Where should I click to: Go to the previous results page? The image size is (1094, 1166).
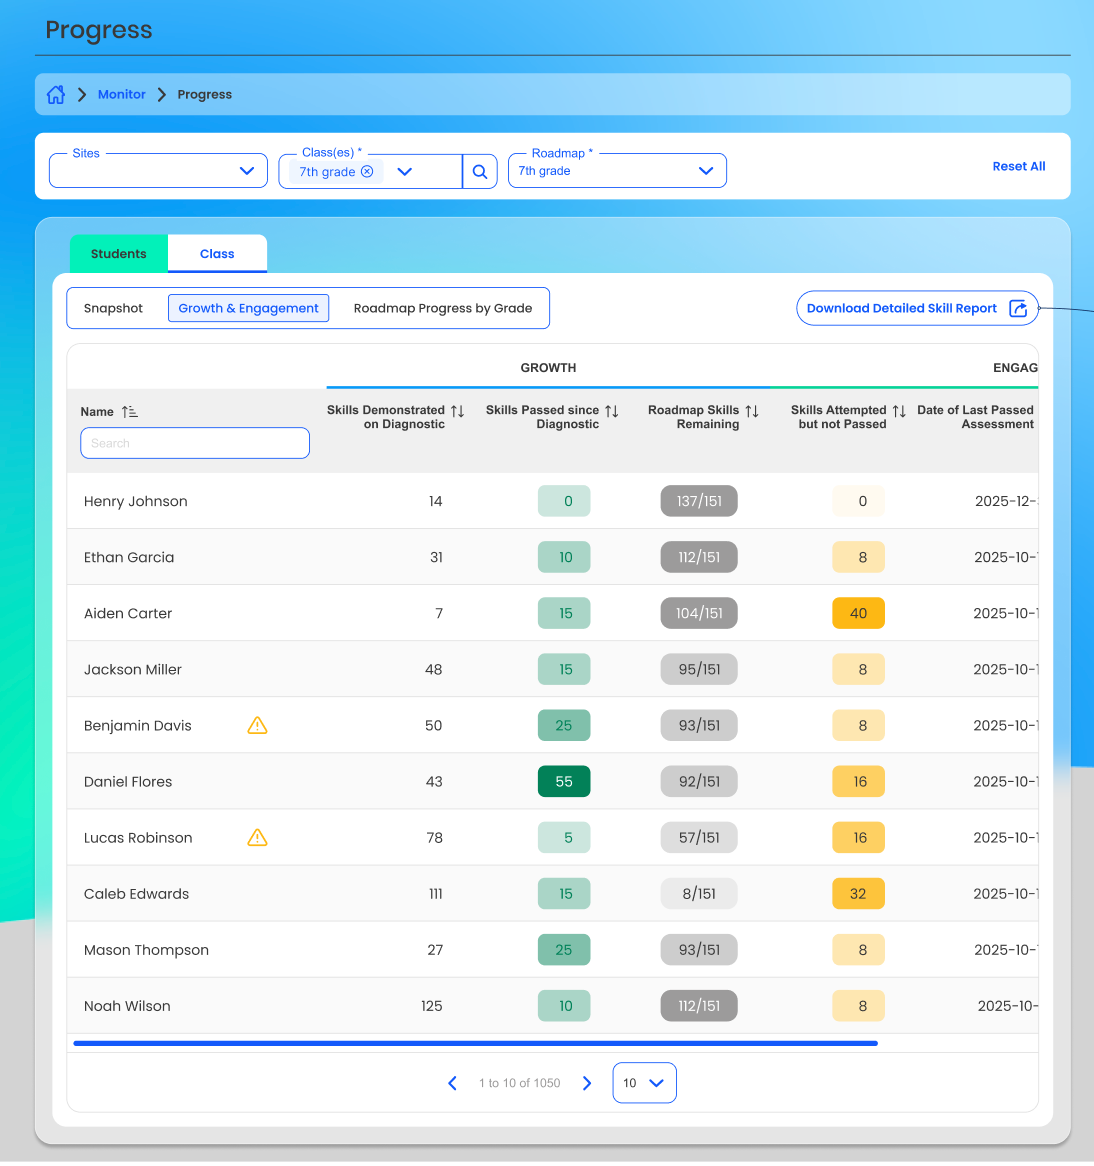pyautogui.click(x=452, y=1083)
